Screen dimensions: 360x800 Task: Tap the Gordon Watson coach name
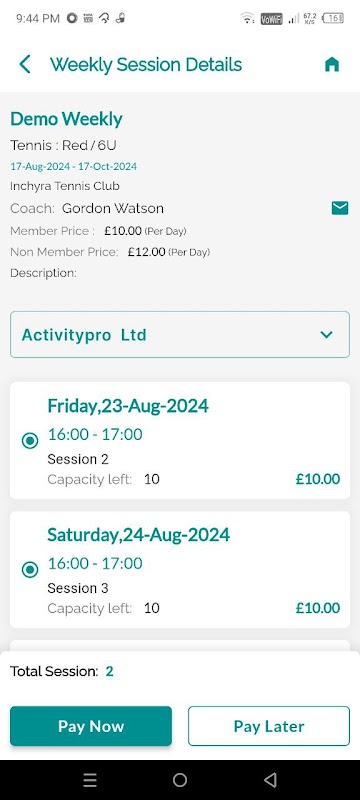(x=113, y=208)
